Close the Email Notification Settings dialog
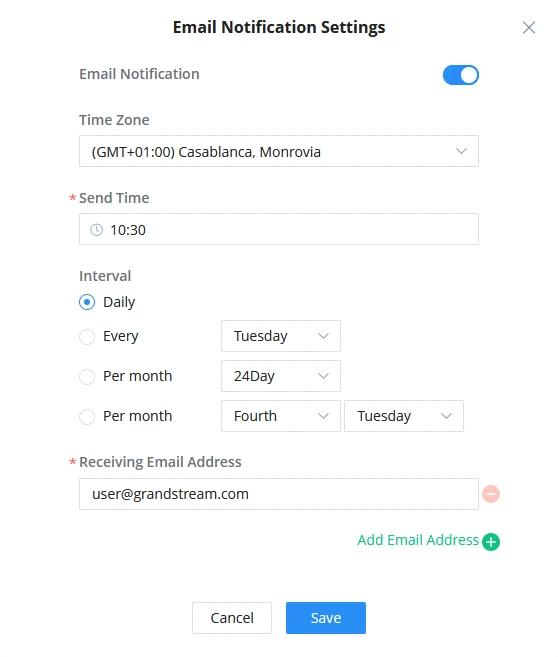The width and height of the screenshot is (558, 657). coord(529,28)
